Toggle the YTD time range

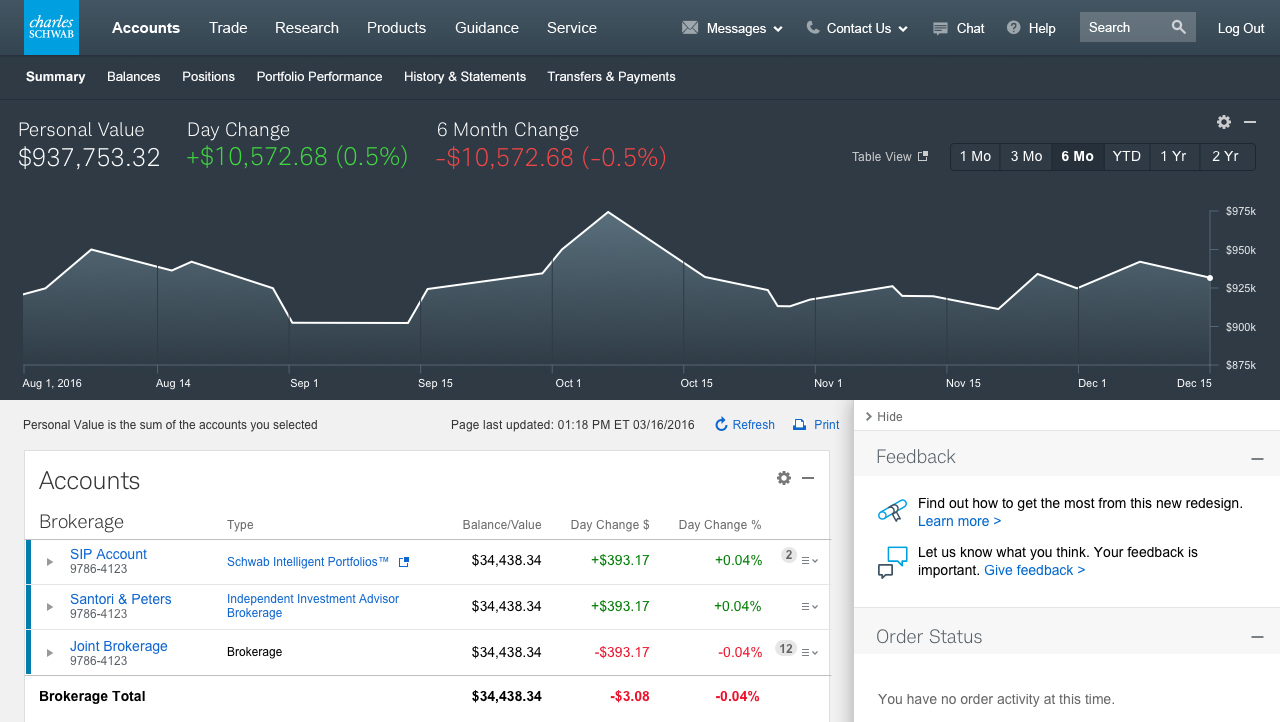pos(1126,156)
